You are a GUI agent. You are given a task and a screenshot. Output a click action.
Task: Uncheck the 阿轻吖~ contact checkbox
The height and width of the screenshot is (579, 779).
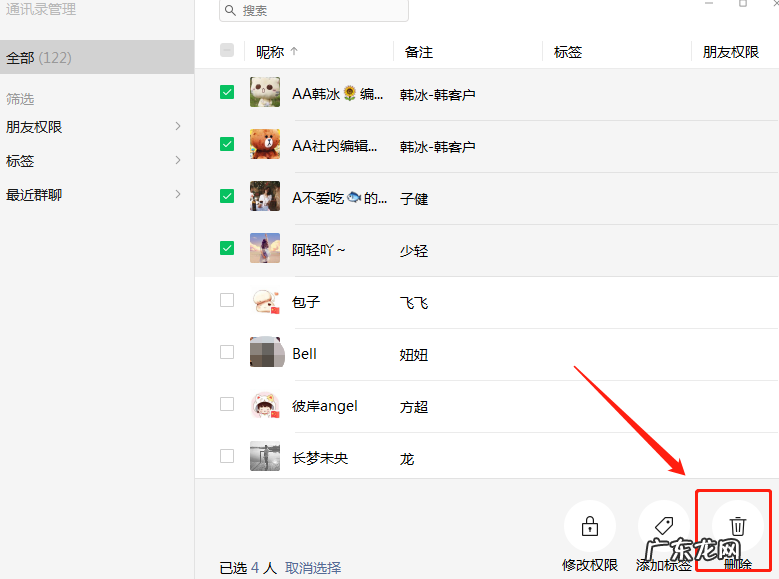coord(227,248)
